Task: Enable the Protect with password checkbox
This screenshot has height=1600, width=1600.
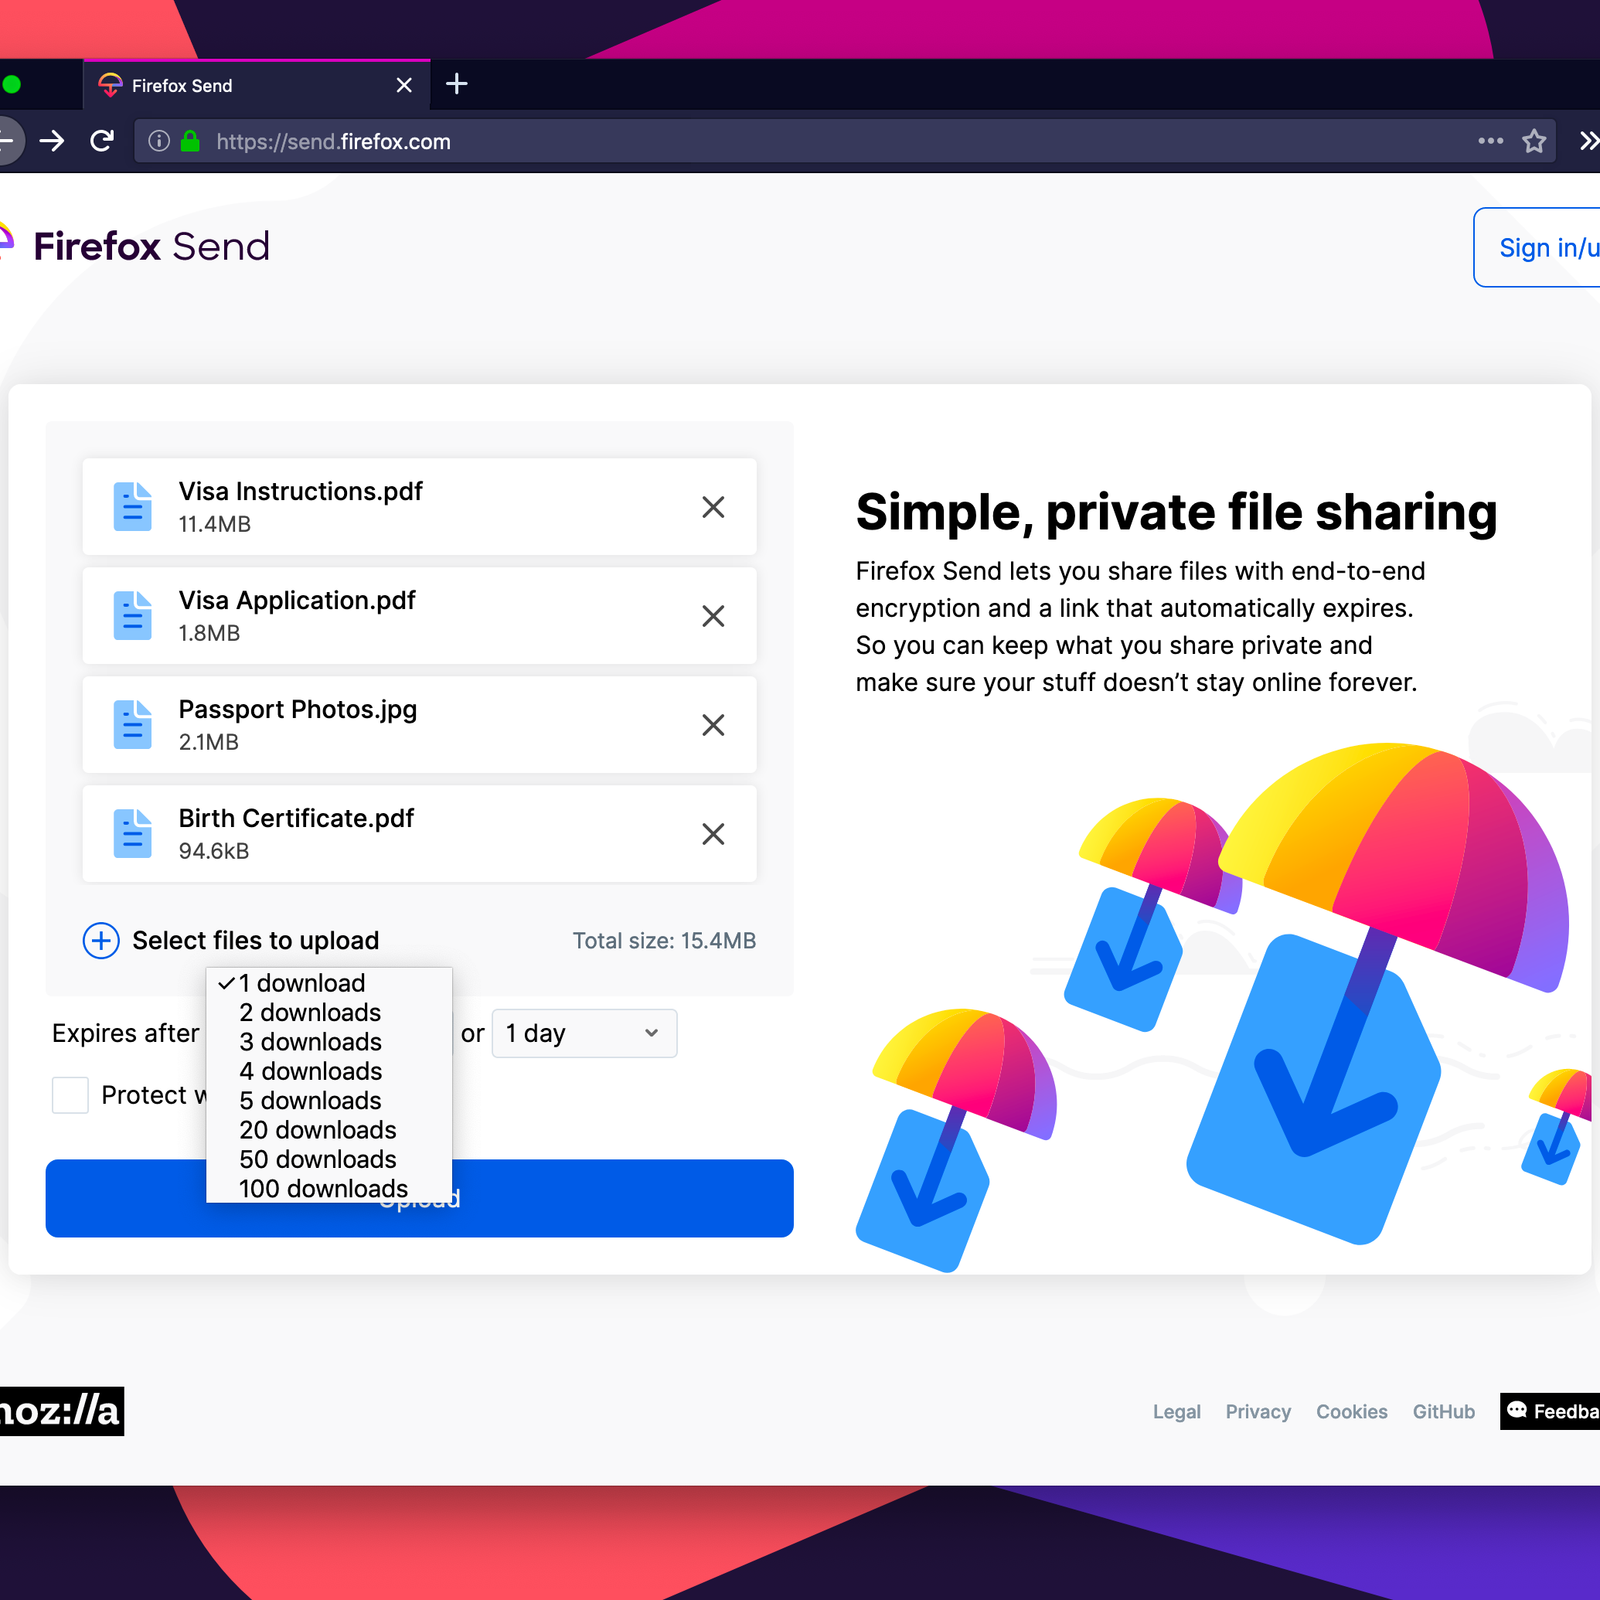Action: 70,1095
